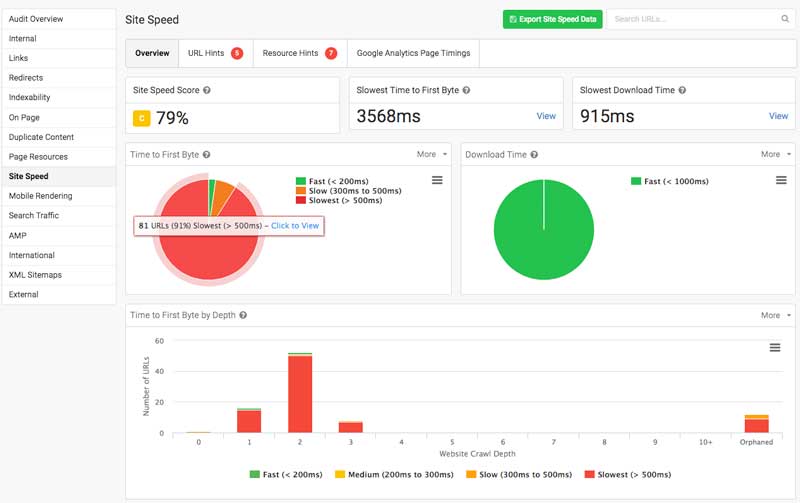Click the search magnifier icon
The width and height of the screenshot is (800, 503).
(785, 19)
